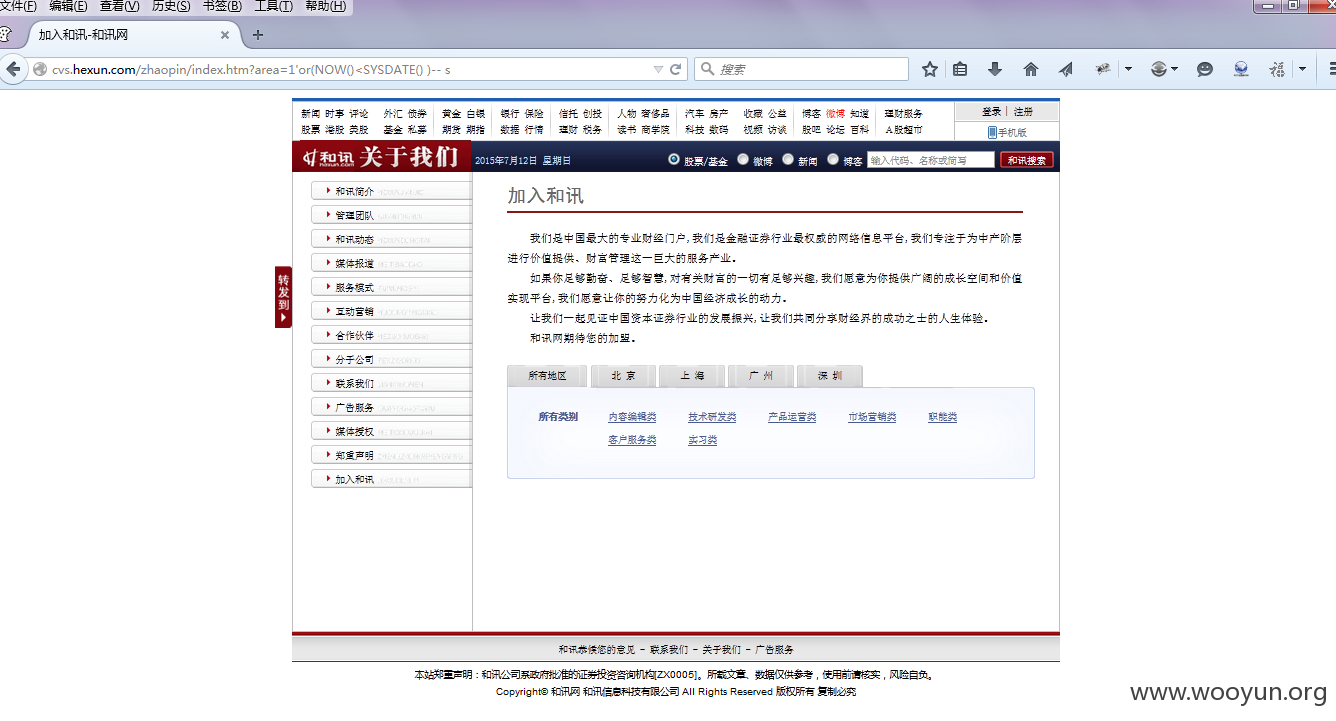Open the 合作伙伴 sidebar item
The width and height of the screenshot is (1336, 721).
pos(391,335)
